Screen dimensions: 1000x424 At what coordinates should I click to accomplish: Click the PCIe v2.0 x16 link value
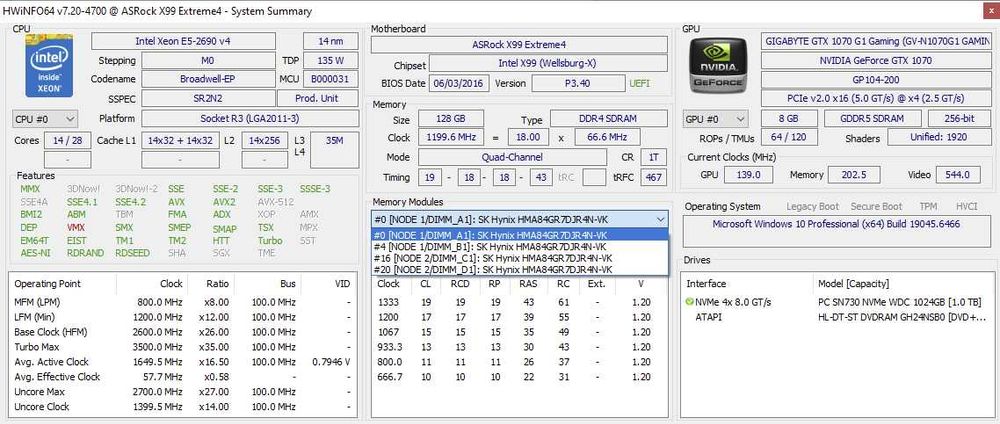tap(876, 98)
